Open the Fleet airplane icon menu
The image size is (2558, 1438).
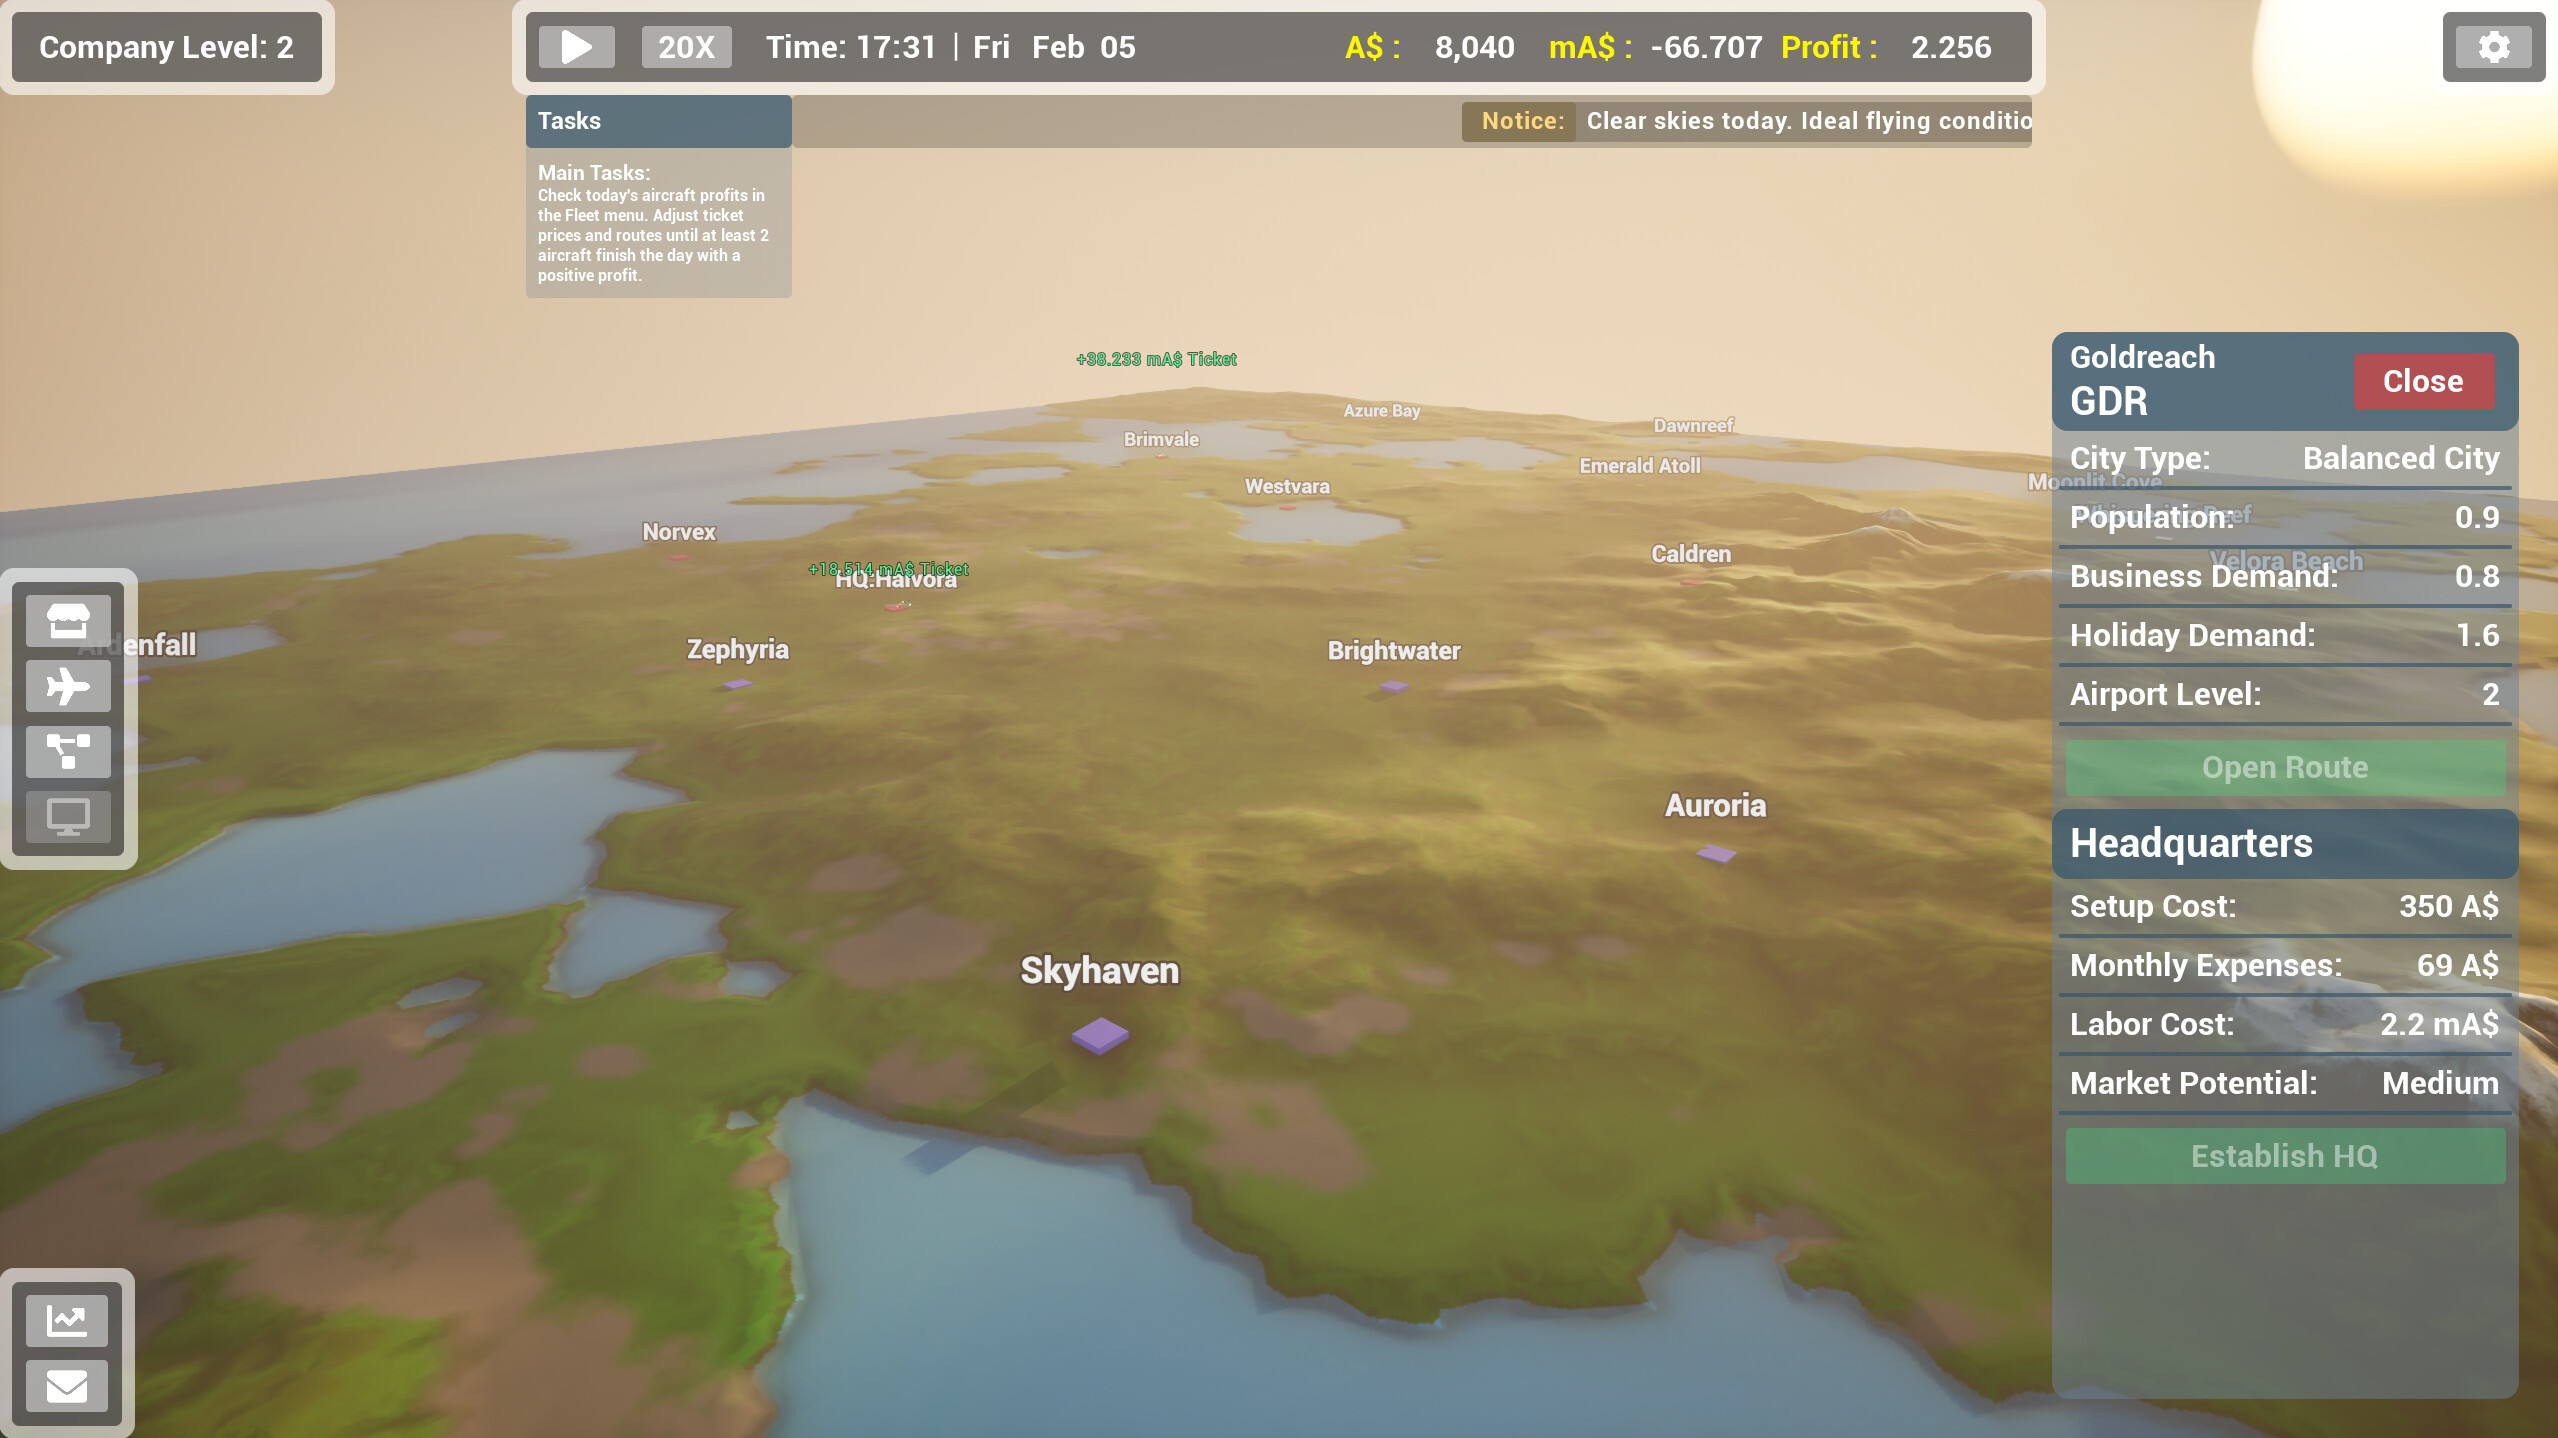tap(68, 687)
